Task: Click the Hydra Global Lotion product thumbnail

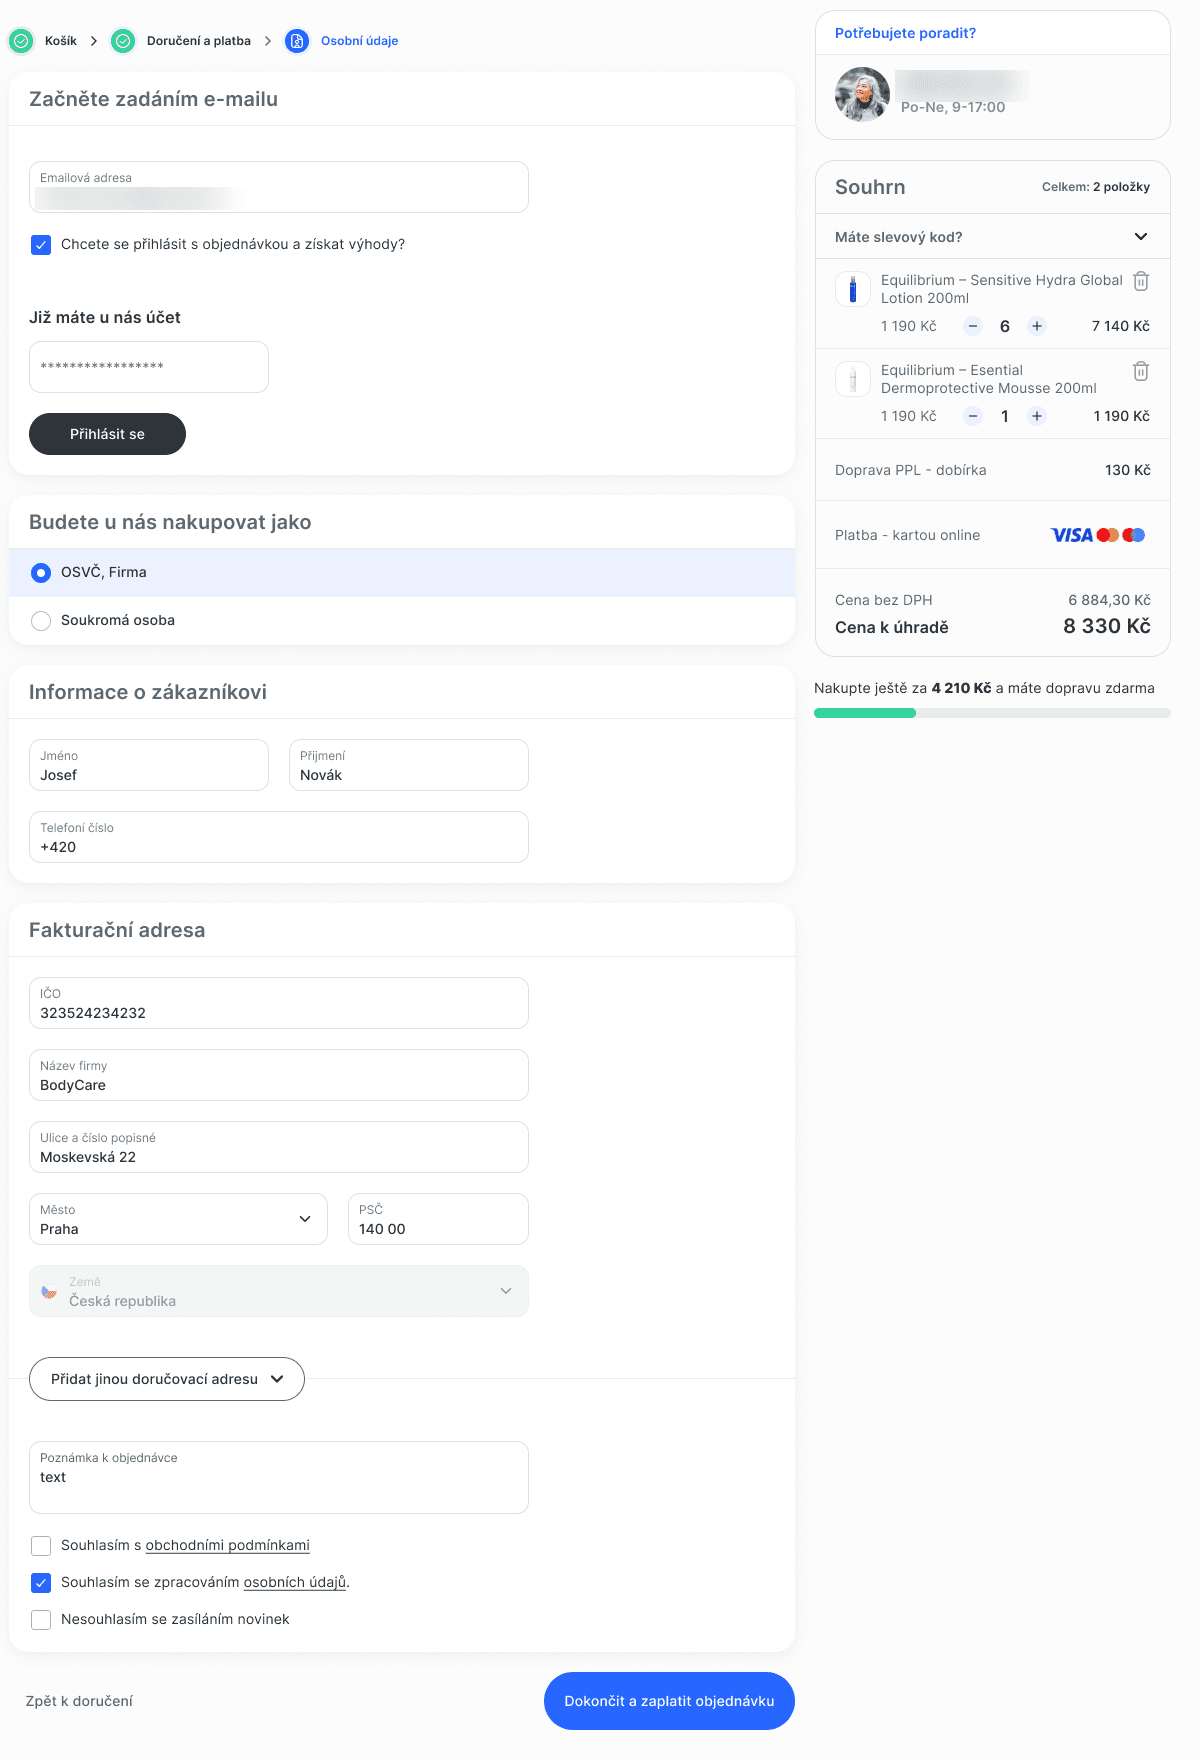Action: (x=853, y=289)
